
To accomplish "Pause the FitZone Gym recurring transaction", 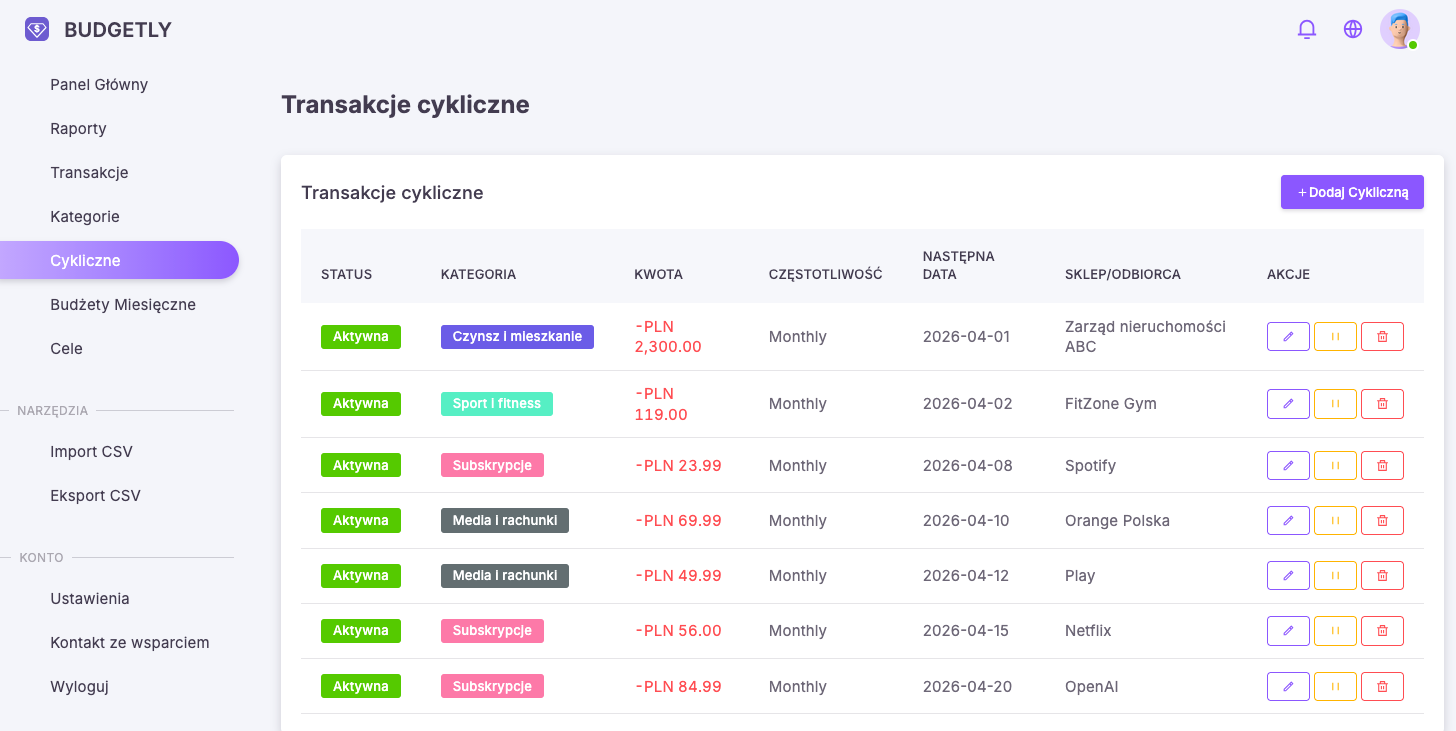I will (1335, 404).
